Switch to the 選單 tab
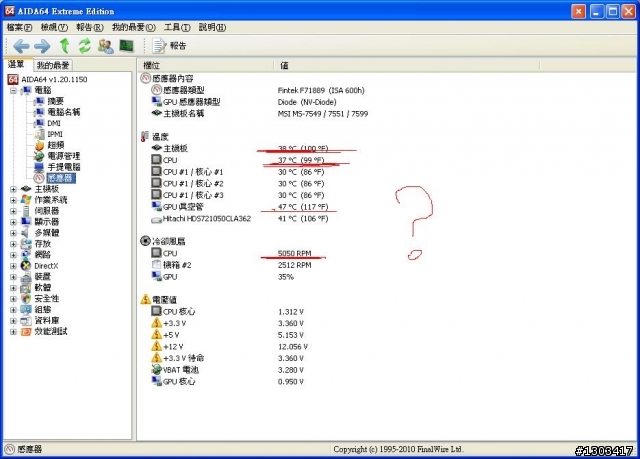 pyautogui.click(x=17, y=64)
